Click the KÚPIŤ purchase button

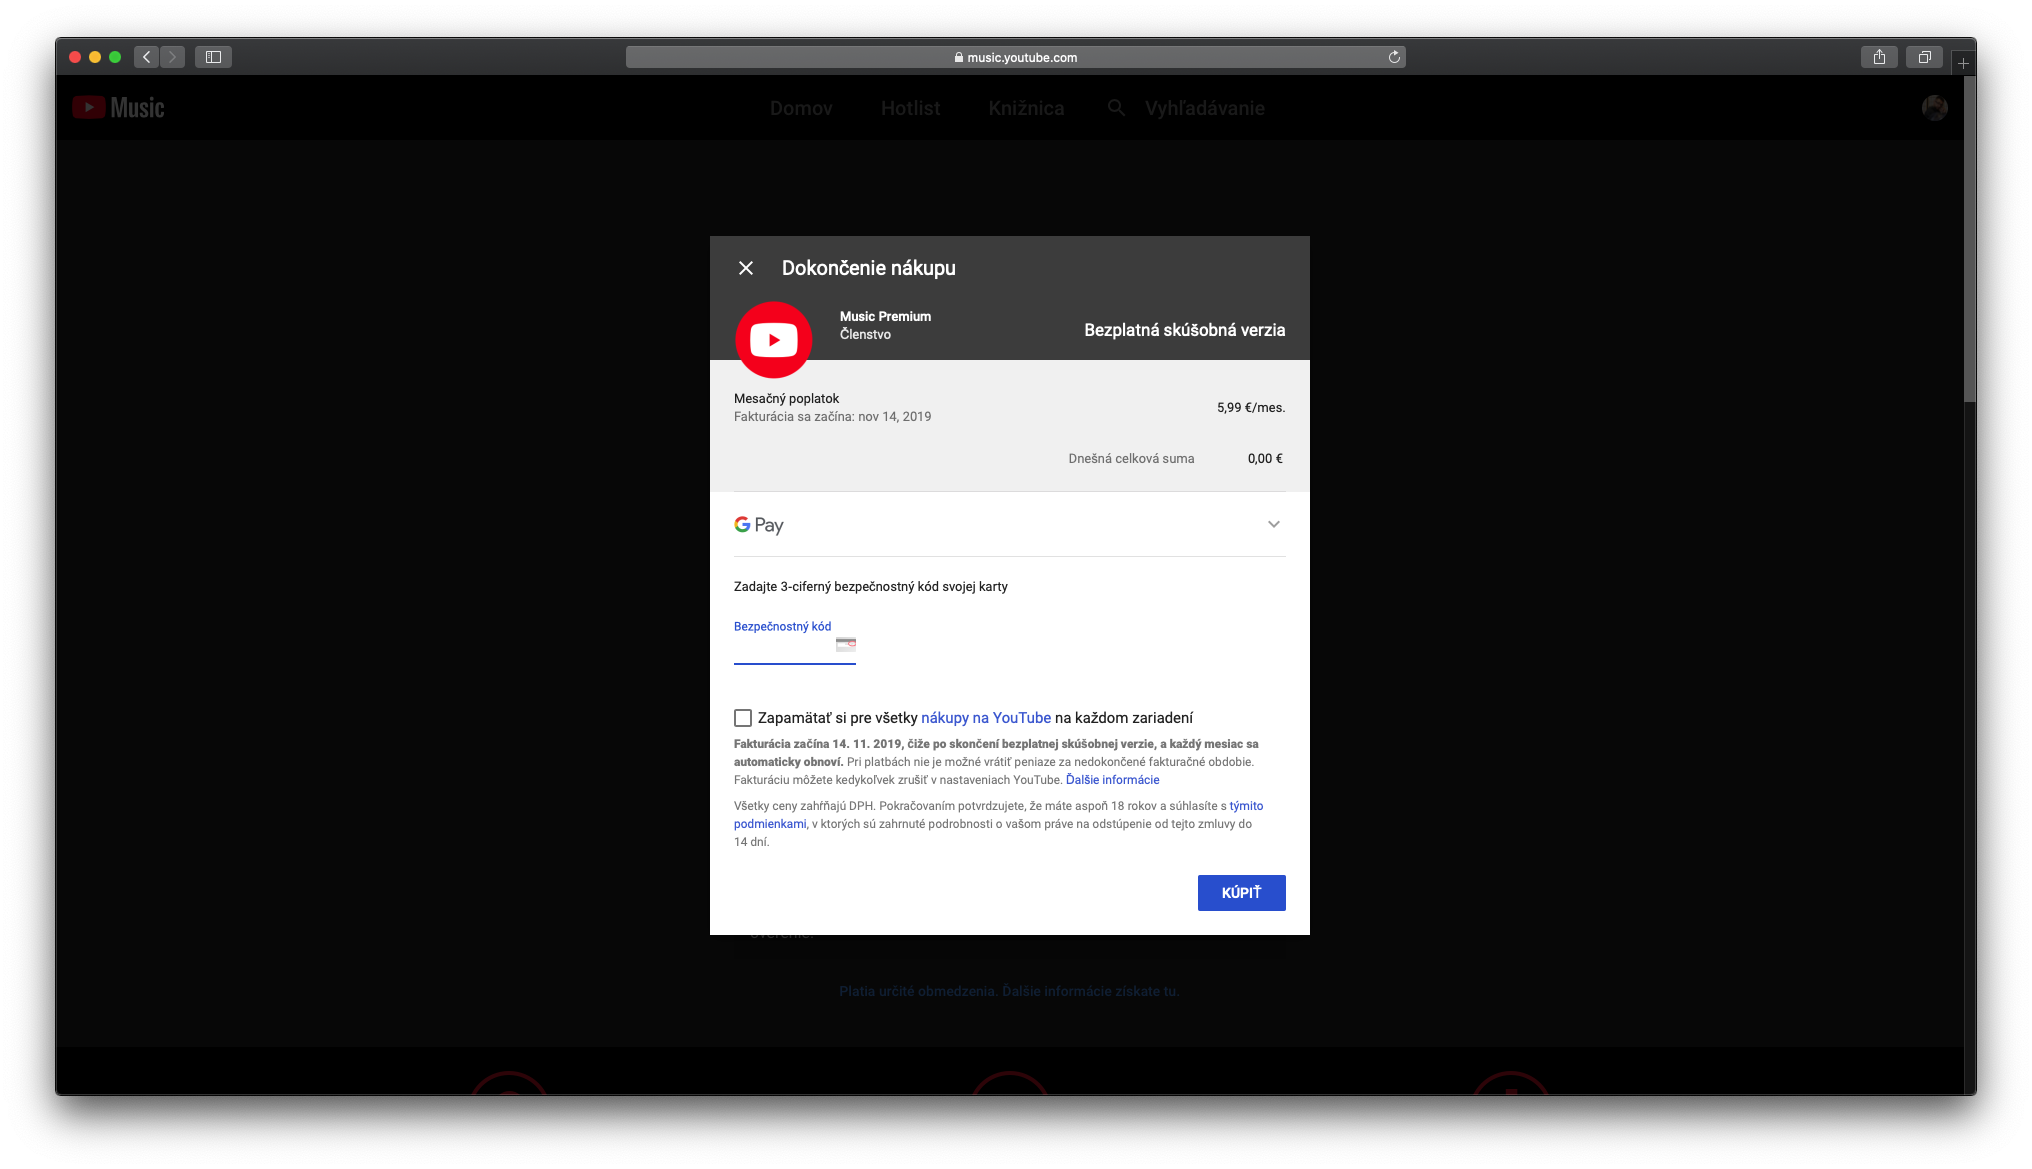click(x=1241, y=893)
